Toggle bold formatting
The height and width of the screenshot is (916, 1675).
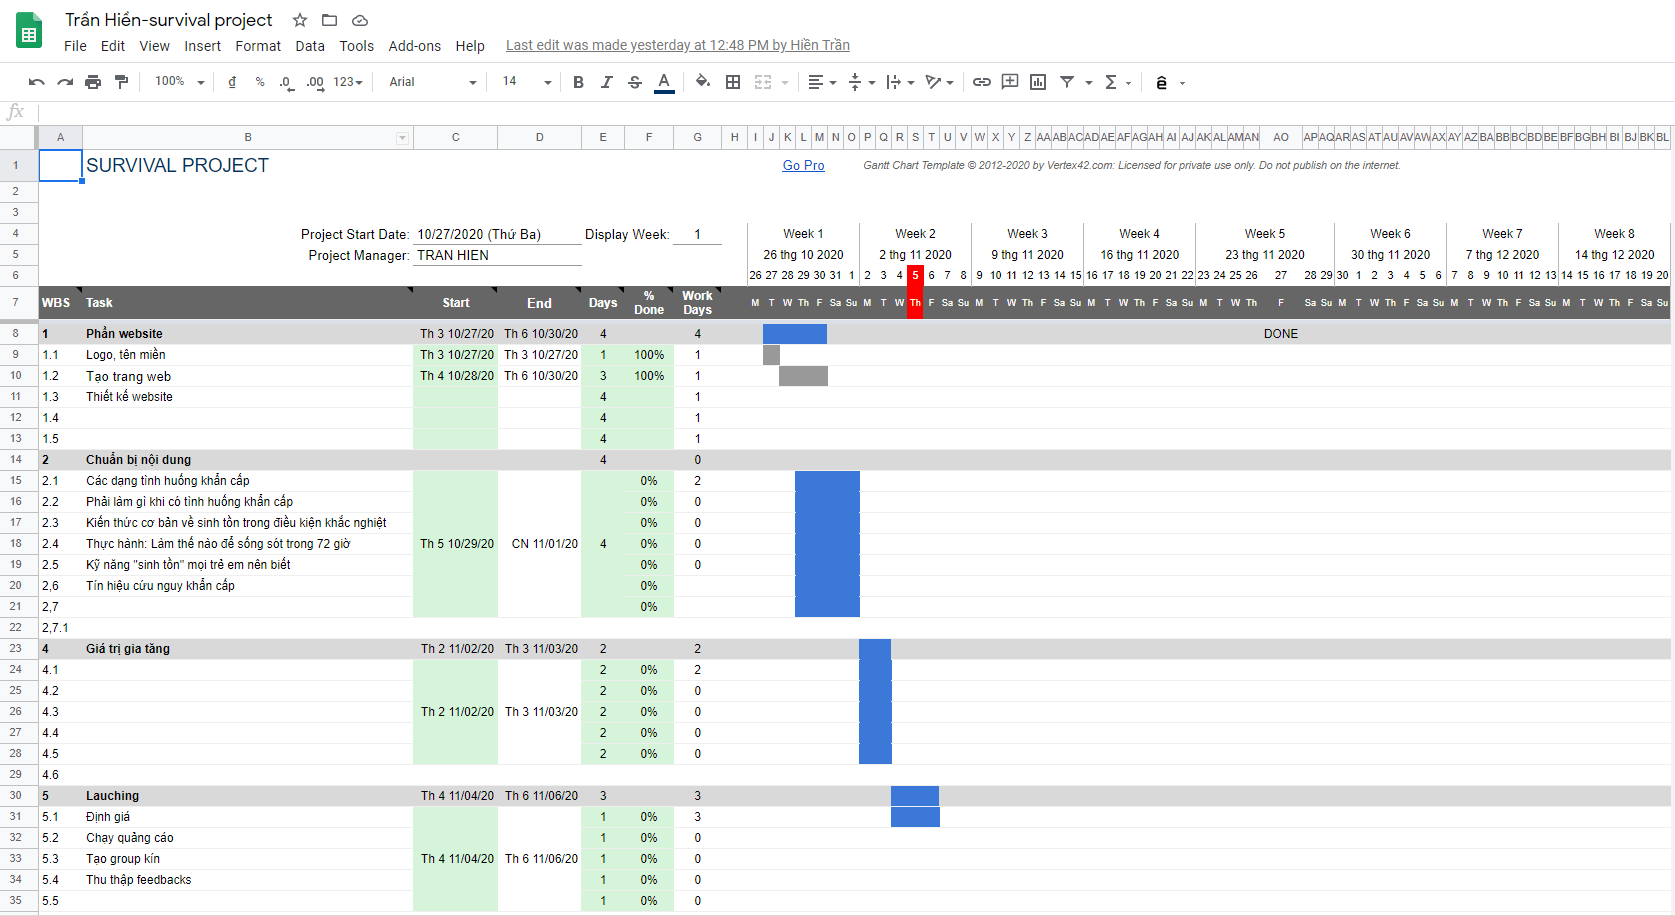tap(578, 82)
